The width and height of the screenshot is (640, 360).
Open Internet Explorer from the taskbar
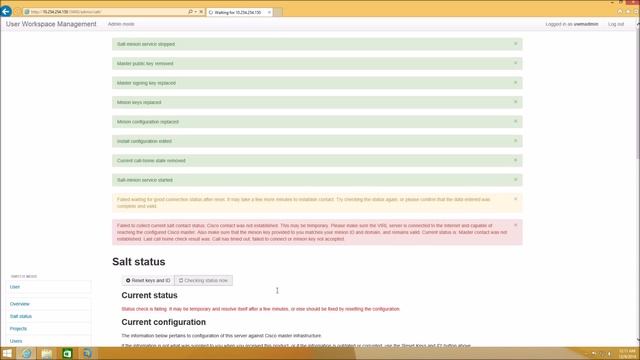[x=27, y=353]
